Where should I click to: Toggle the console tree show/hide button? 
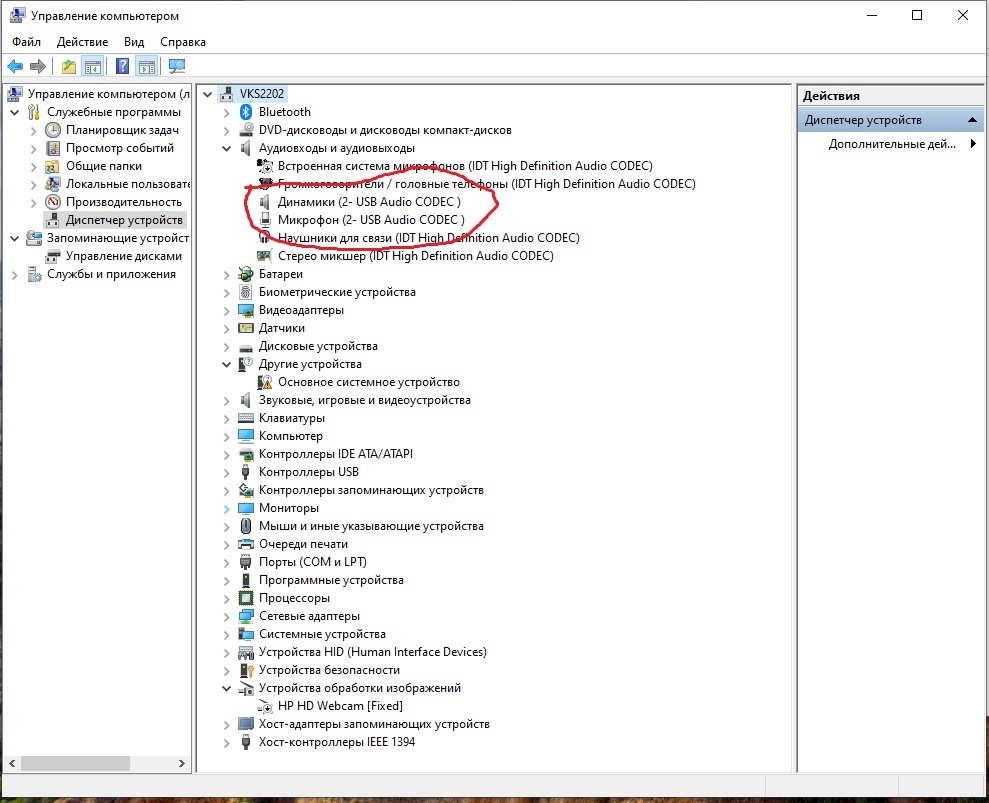93,67
